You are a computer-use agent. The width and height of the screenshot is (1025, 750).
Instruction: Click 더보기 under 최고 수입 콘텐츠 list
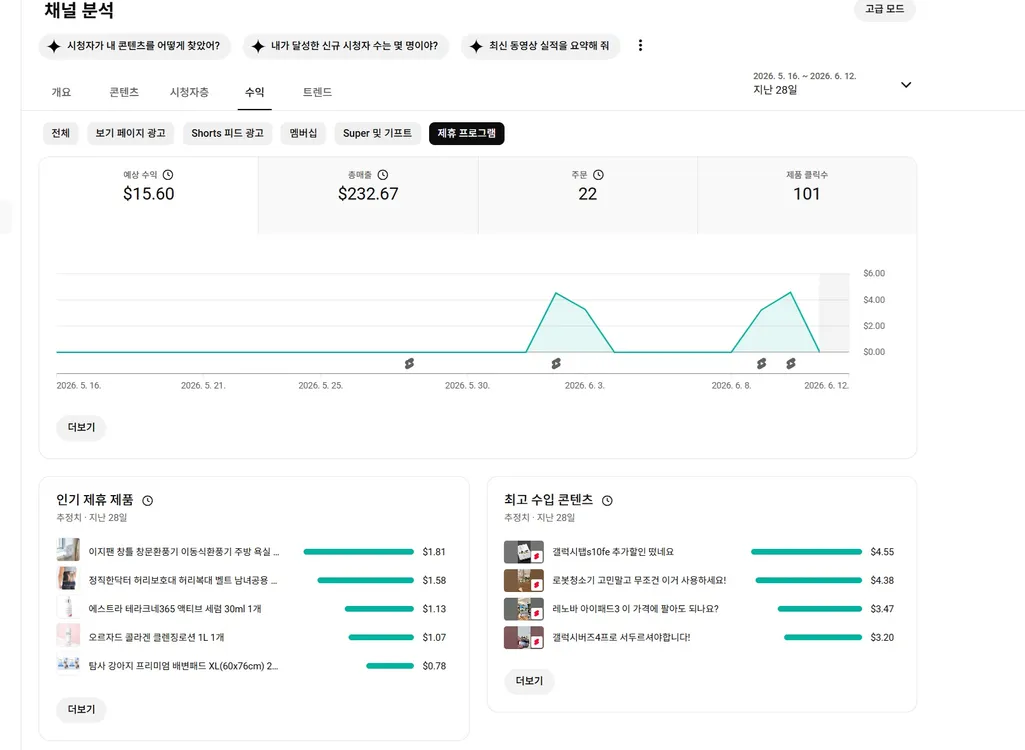(x=529, y=681)
